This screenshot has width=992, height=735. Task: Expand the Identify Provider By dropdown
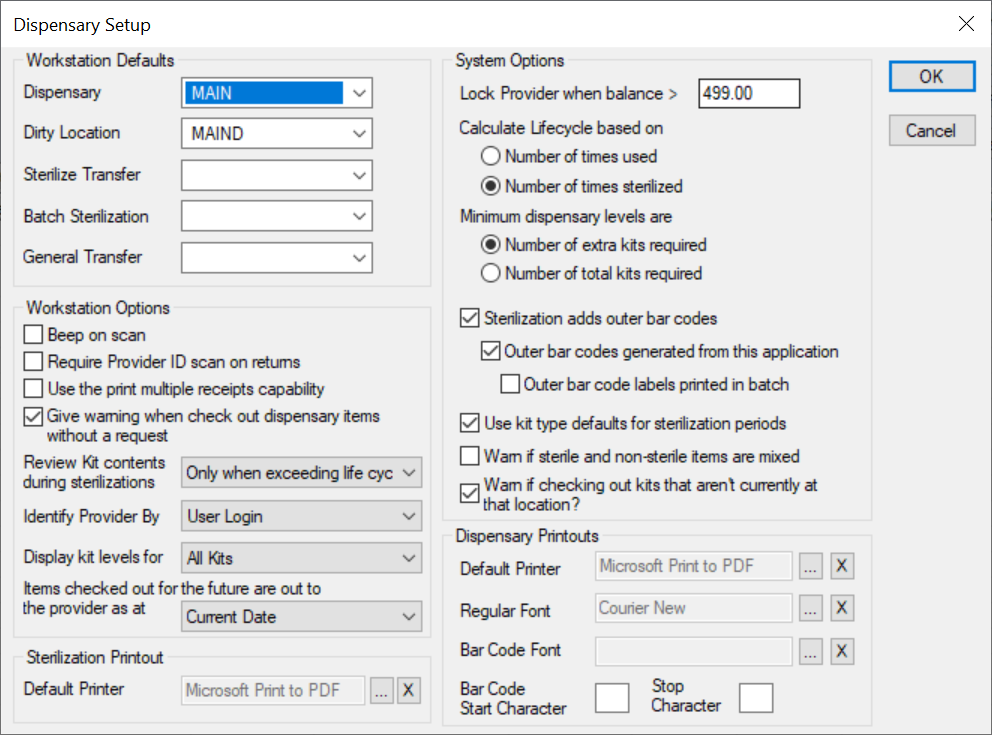coord(408,517)
